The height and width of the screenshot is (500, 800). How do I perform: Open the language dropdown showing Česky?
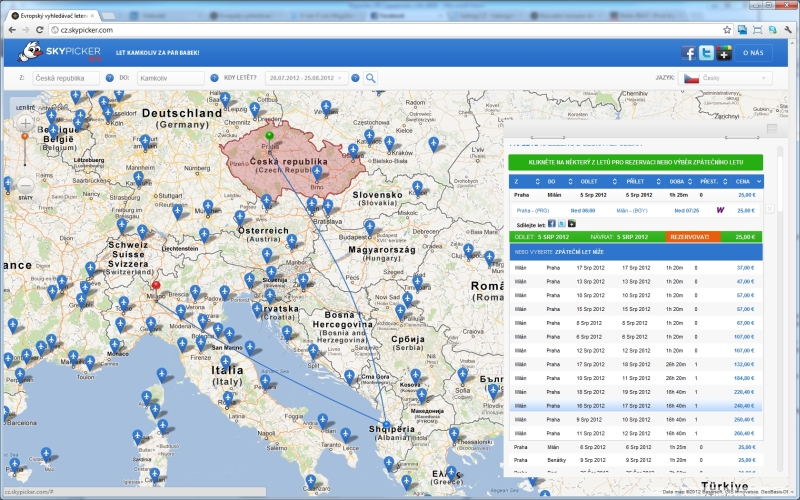[x=726, y=78]
